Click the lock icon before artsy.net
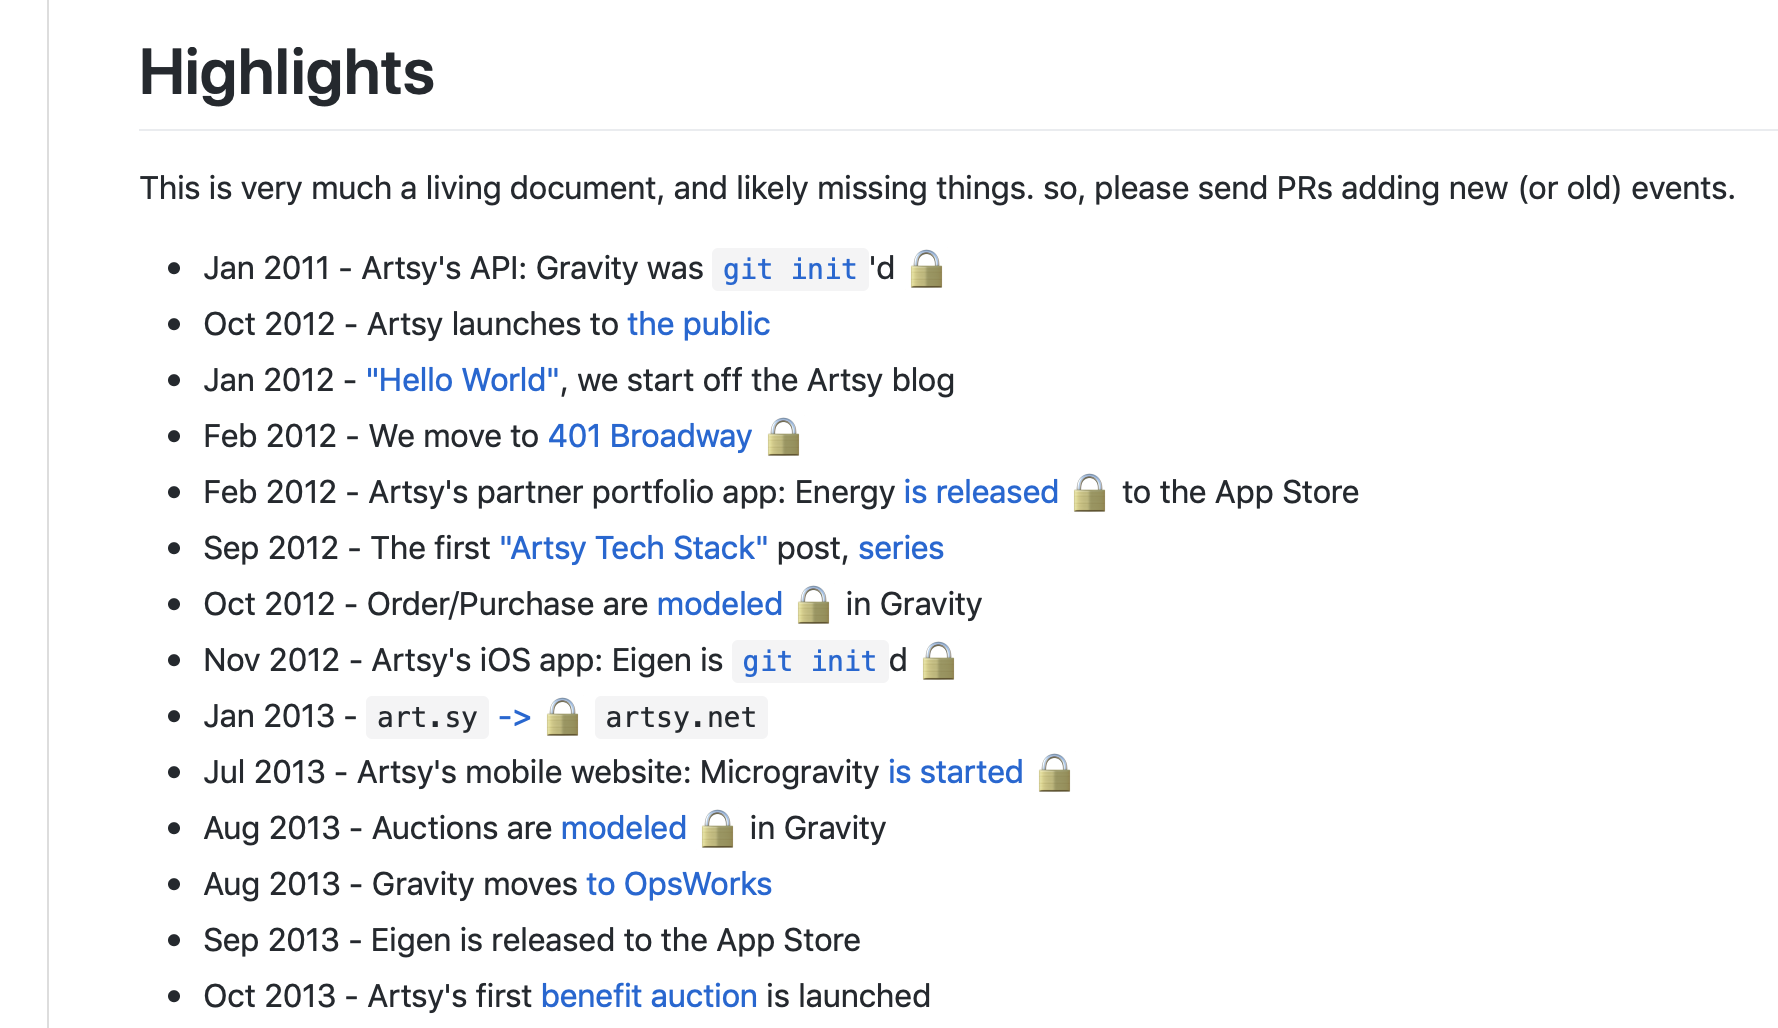1778x1028 pixels. [x=563, y=716]
